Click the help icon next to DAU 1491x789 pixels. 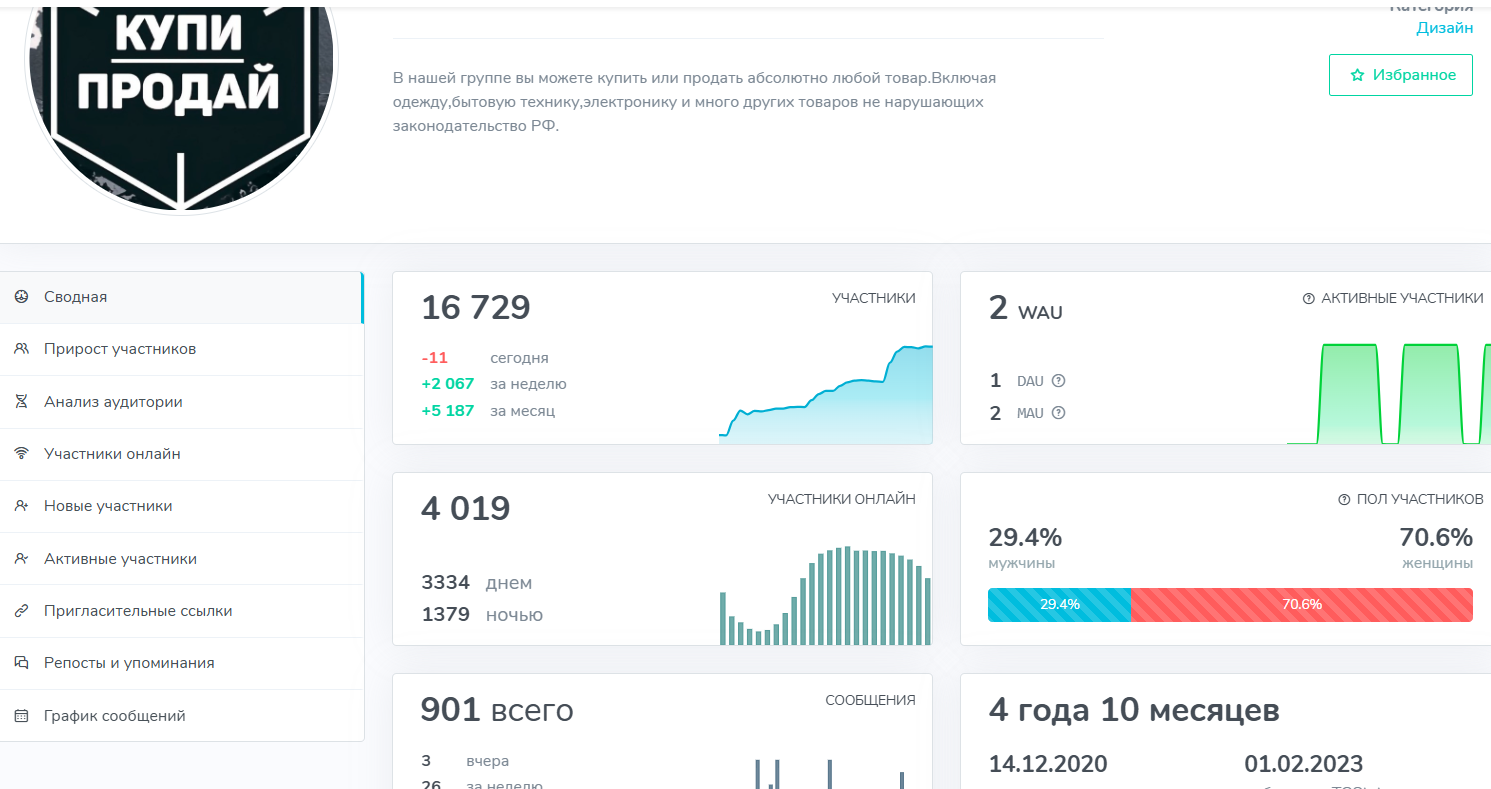click(1059, 381)
